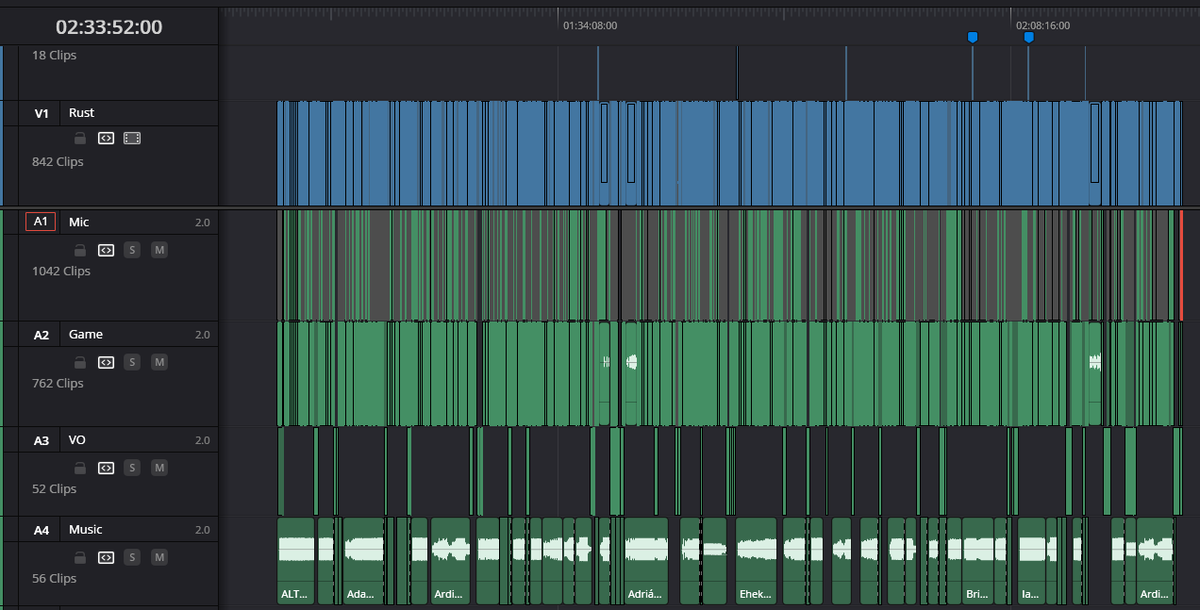The width and height of the screenshot is (1200, 610).
Task: Click ruler at 01:34:08:00 timestamp
Action: pos(590,25)
